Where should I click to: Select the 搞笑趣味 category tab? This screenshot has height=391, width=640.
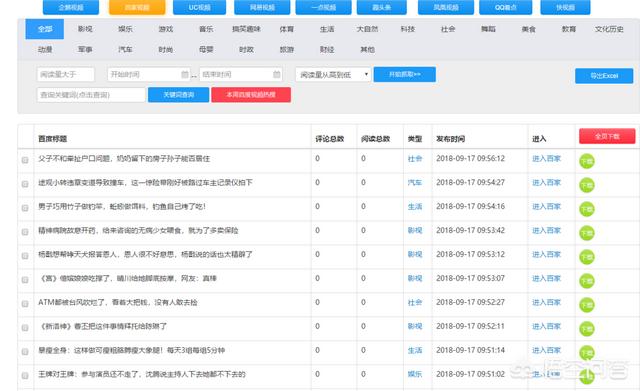point(246,29)
